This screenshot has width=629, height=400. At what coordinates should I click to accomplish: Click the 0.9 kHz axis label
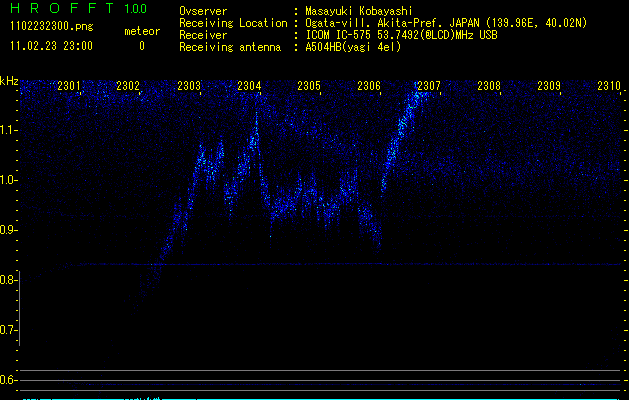9,230
